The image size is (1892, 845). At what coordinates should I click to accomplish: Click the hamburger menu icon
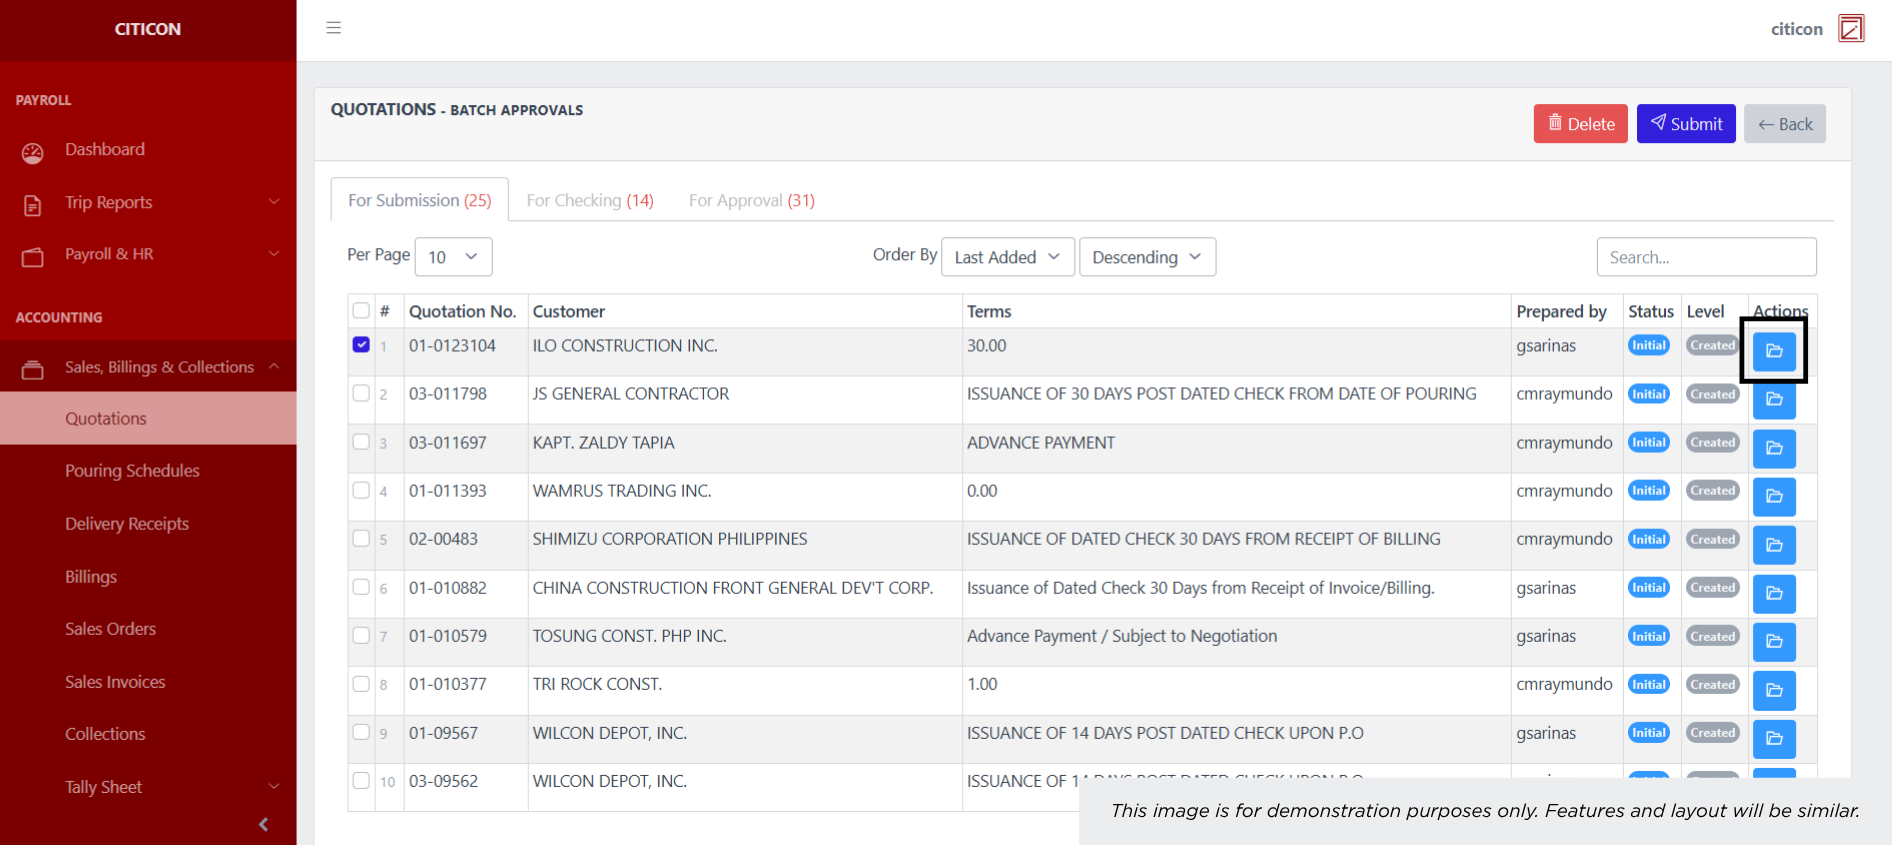[x=334, y=28]
